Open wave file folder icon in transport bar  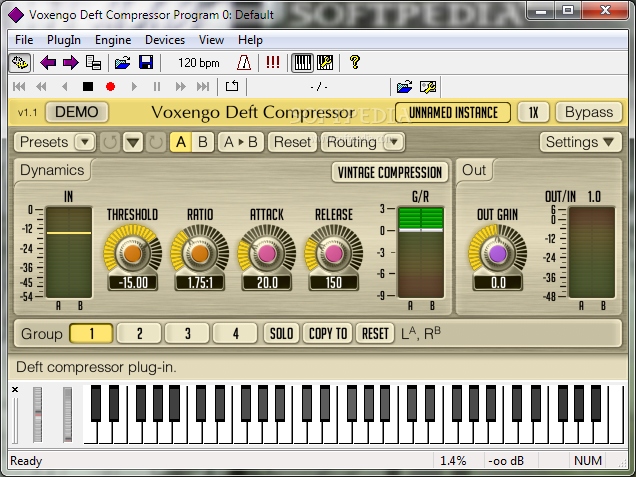pyautogui.click(x=404, y=86)
